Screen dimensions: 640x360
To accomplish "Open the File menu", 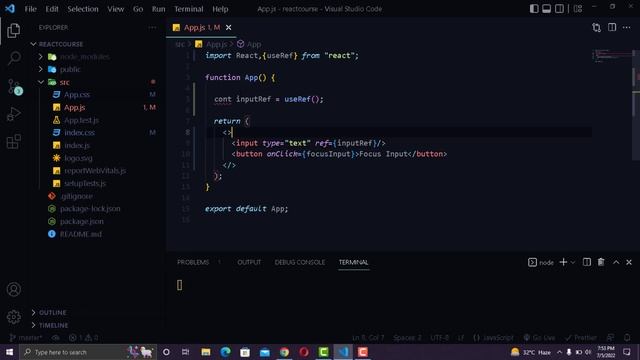I will [31, 9].
